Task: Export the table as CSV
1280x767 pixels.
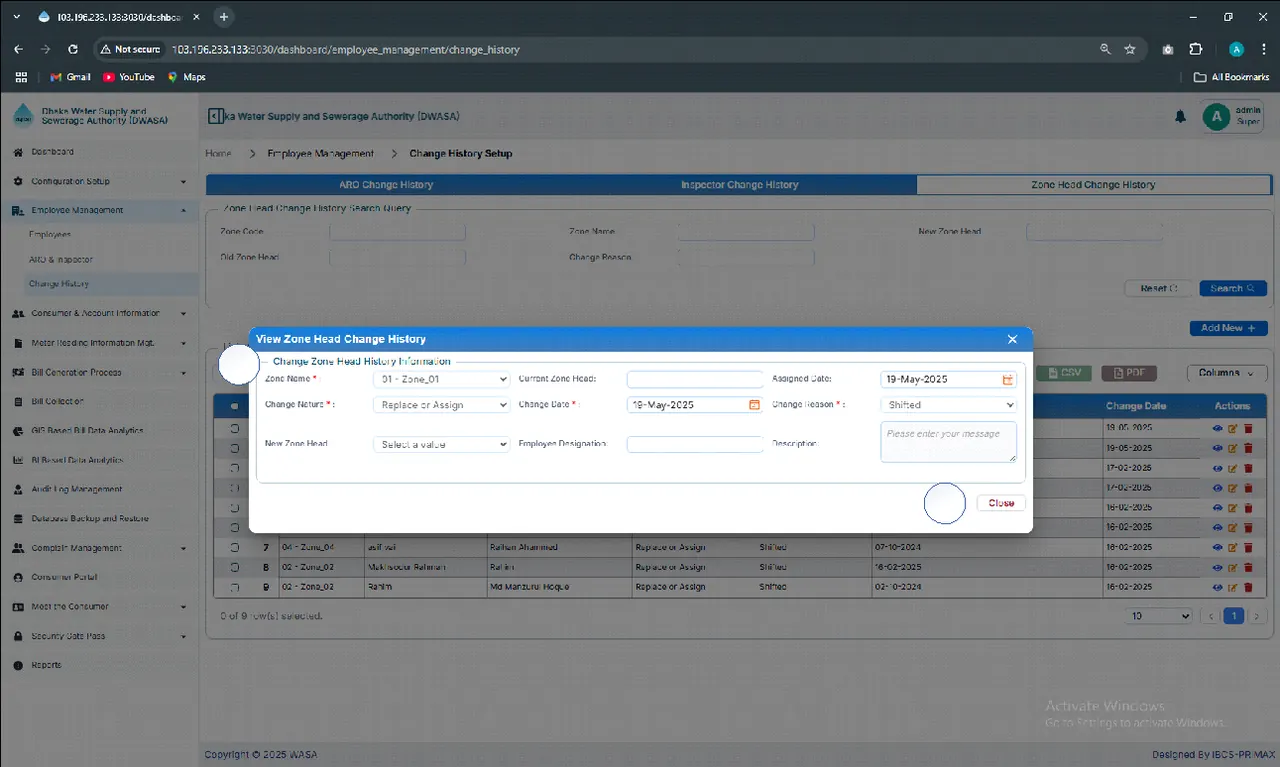Action: tap(1063, 373)
